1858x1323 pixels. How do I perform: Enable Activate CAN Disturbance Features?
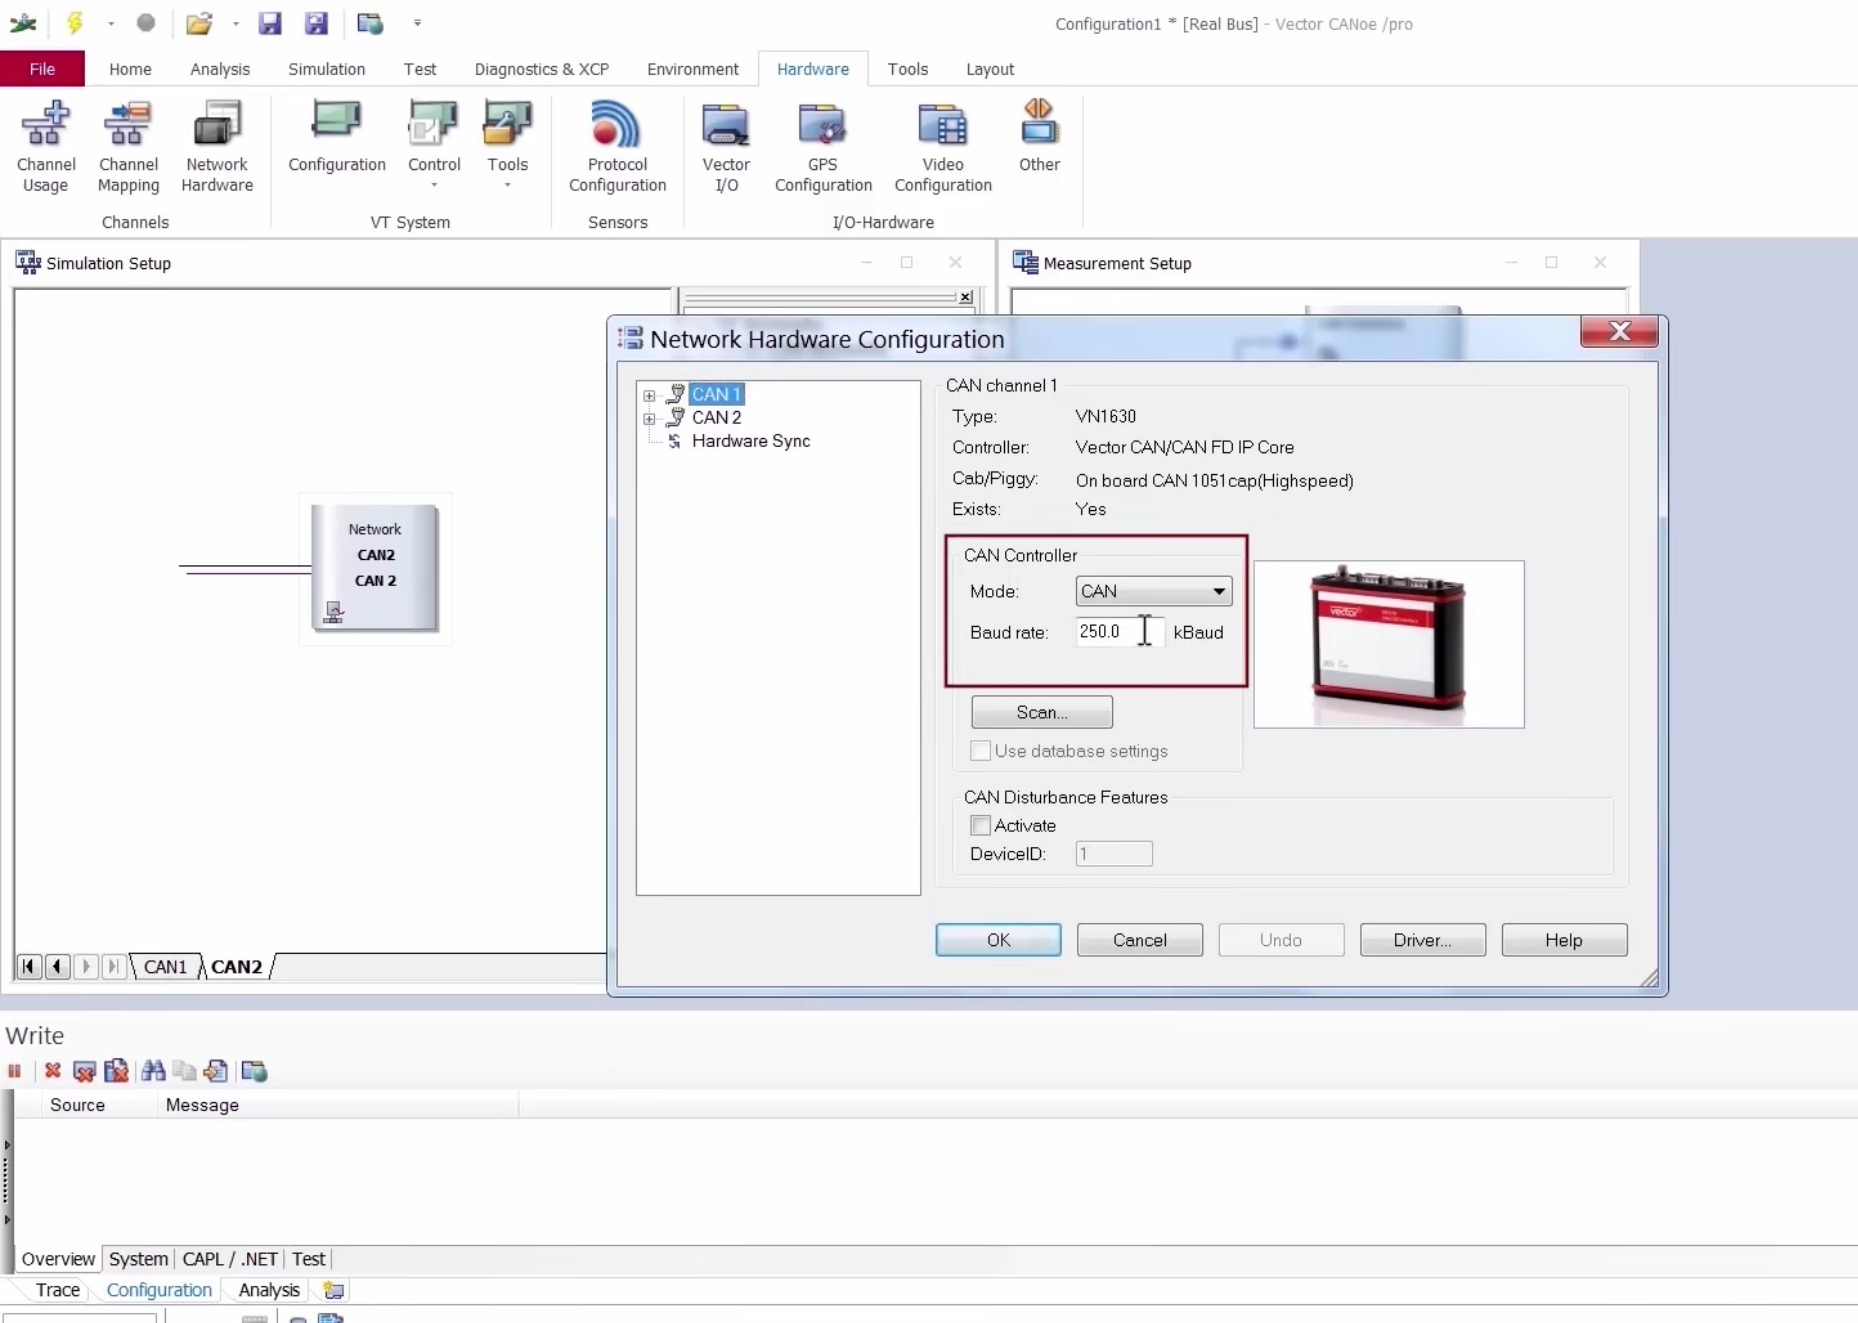(980, 825)
